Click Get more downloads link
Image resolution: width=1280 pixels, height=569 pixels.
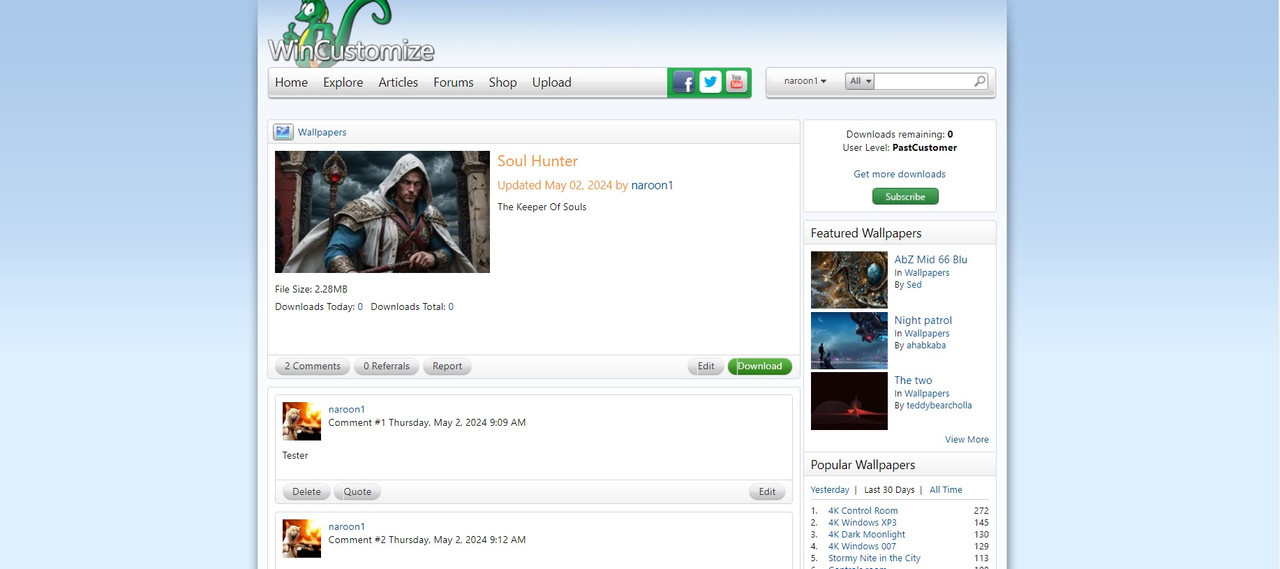899,174
